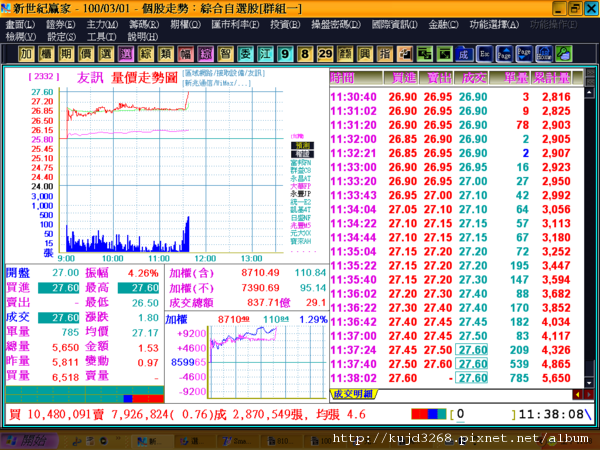The width and height of the screenshot is (600, 450).
Task: Click the 單量 column header
Action: [510, 78]
